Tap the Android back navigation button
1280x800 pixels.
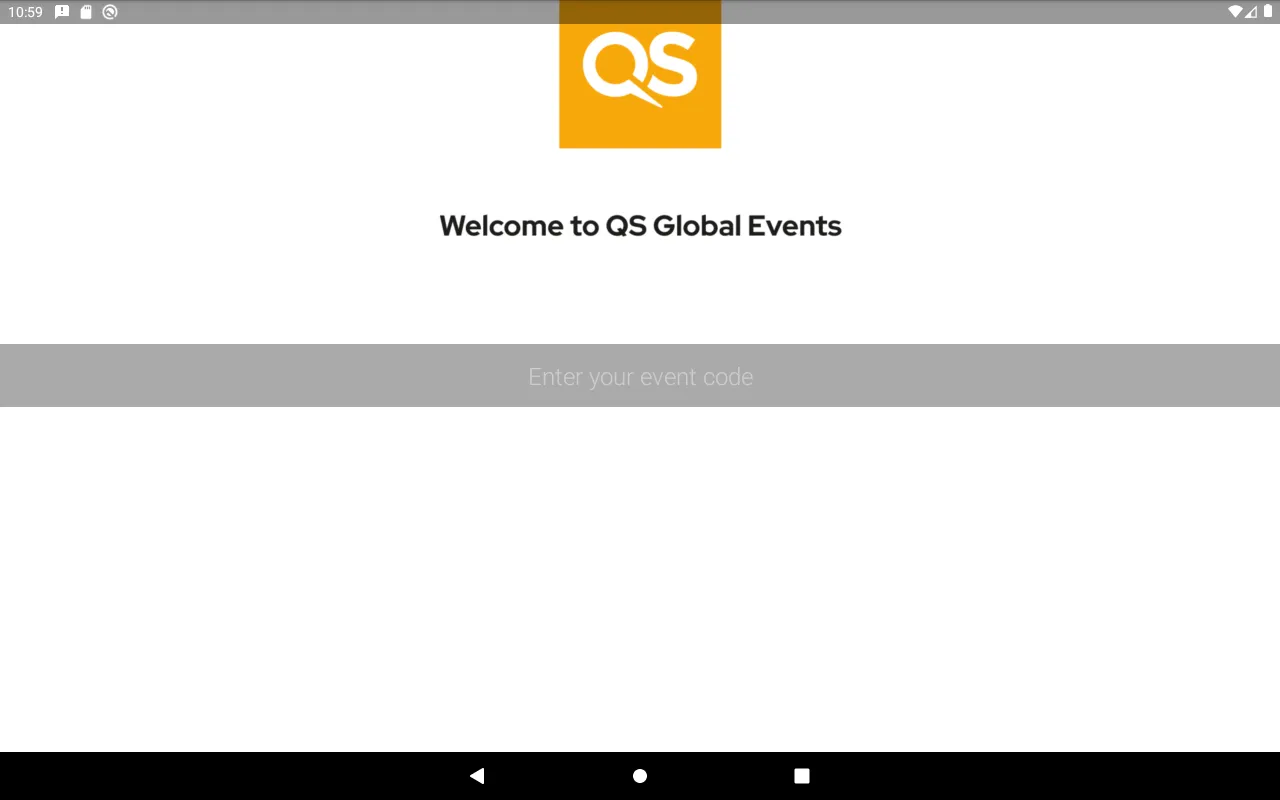pos(477,776)
